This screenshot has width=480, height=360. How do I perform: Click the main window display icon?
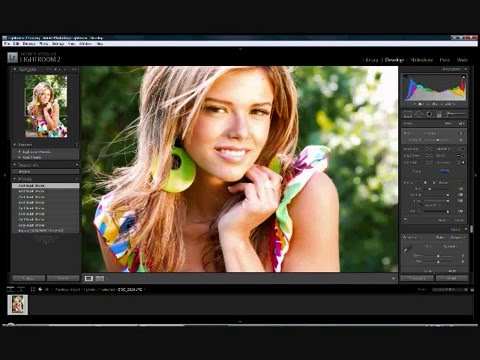[11, 289]
